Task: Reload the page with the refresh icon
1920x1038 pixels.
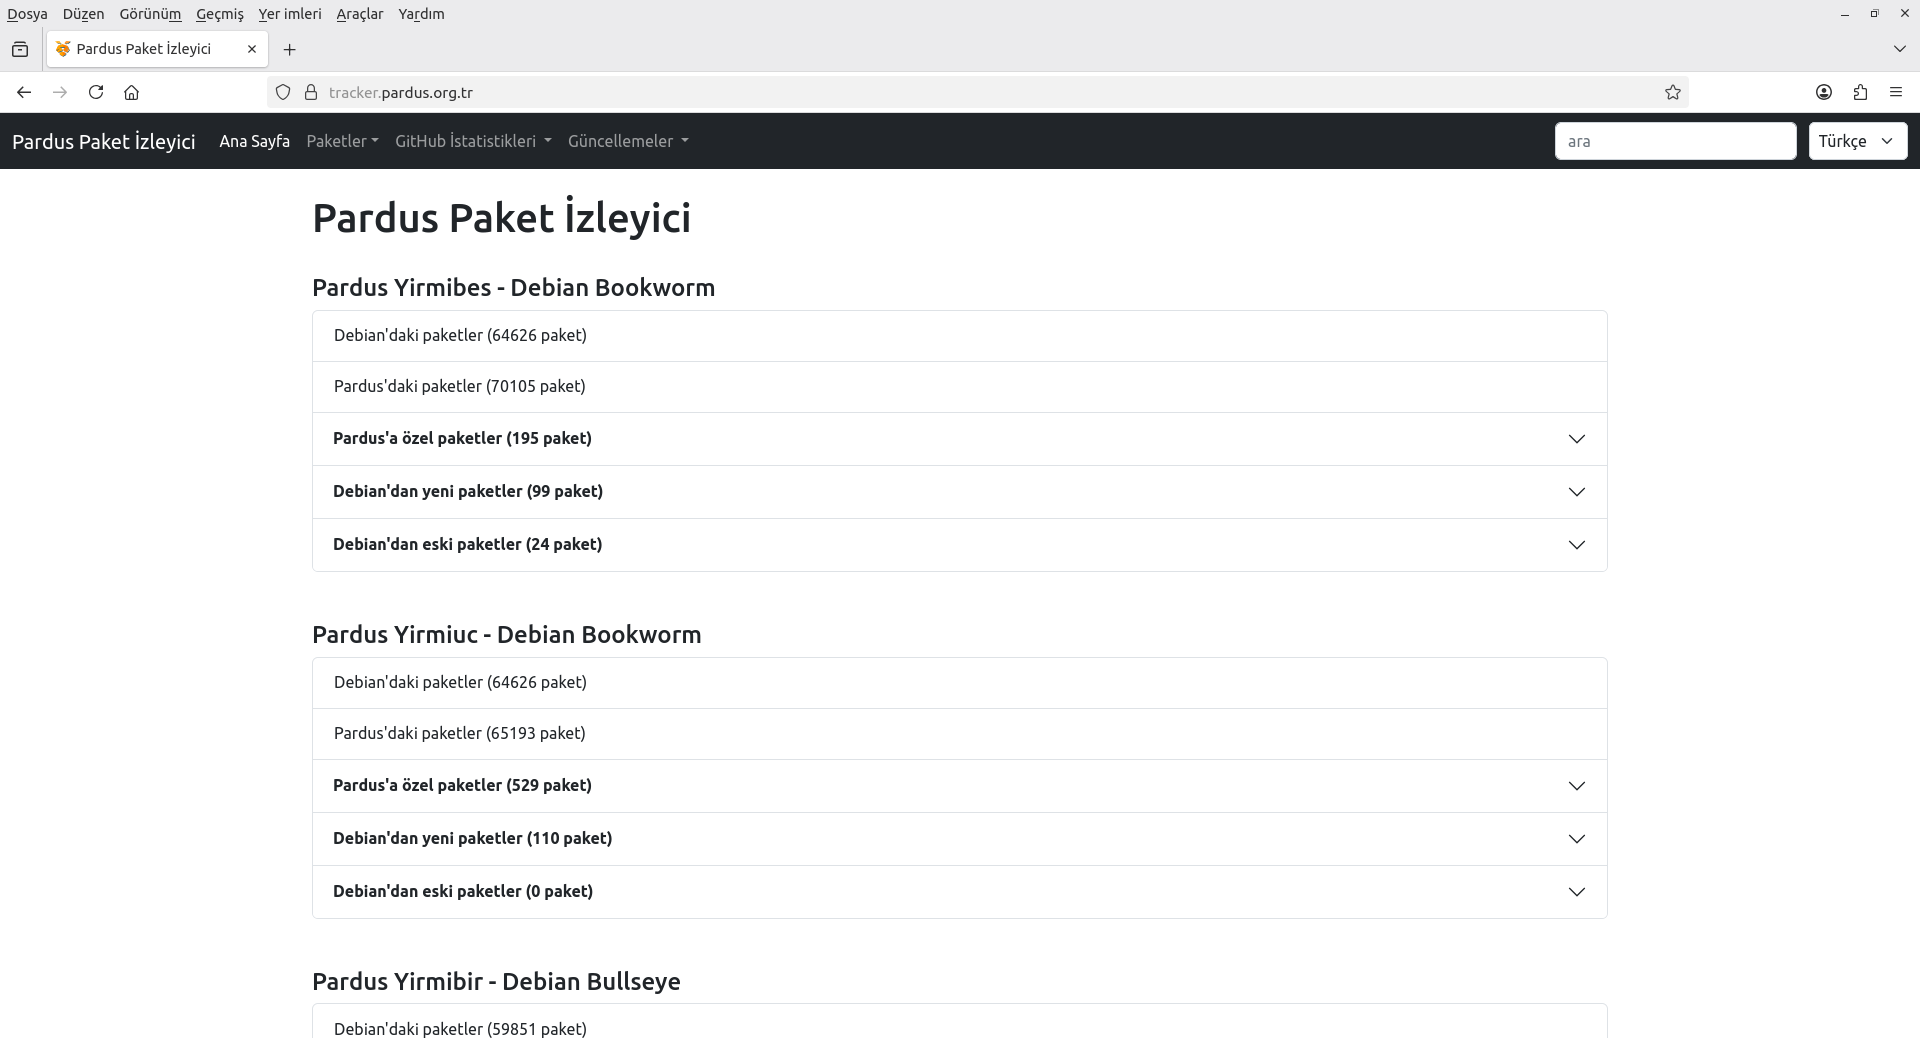Action: (96, 92)
